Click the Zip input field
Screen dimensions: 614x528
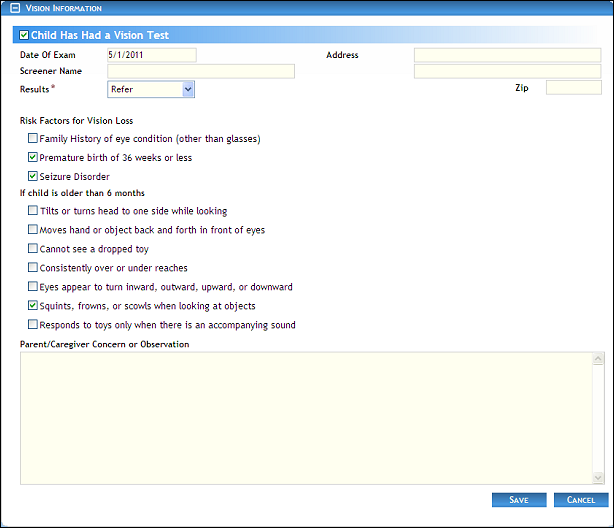point(573,88)
